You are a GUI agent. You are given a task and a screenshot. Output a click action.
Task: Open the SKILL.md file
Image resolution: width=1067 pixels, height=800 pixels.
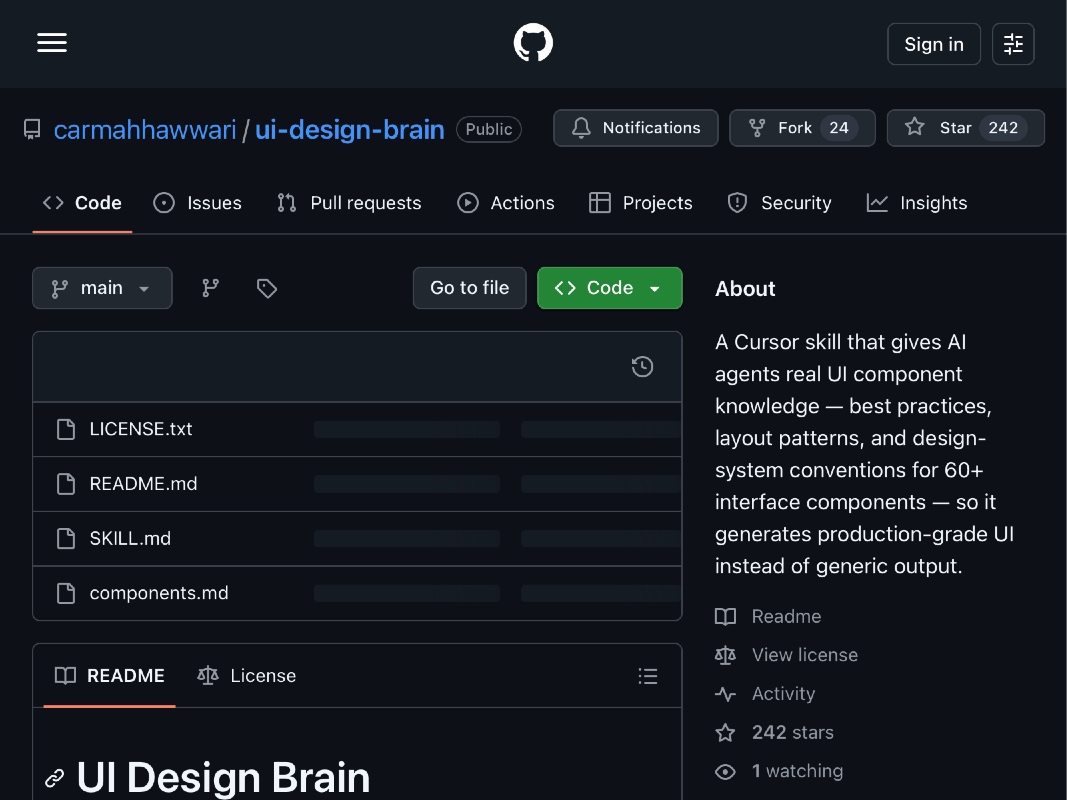(x=130, y=538)
